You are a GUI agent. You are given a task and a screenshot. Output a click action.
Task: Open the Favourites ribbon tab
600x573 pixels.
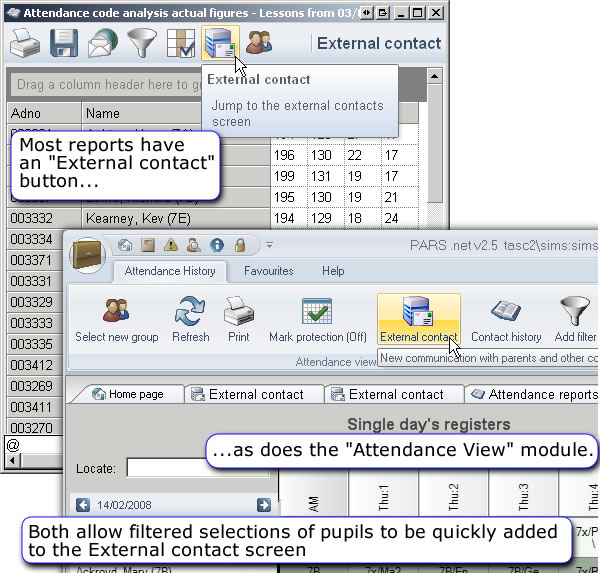(268, 271)
